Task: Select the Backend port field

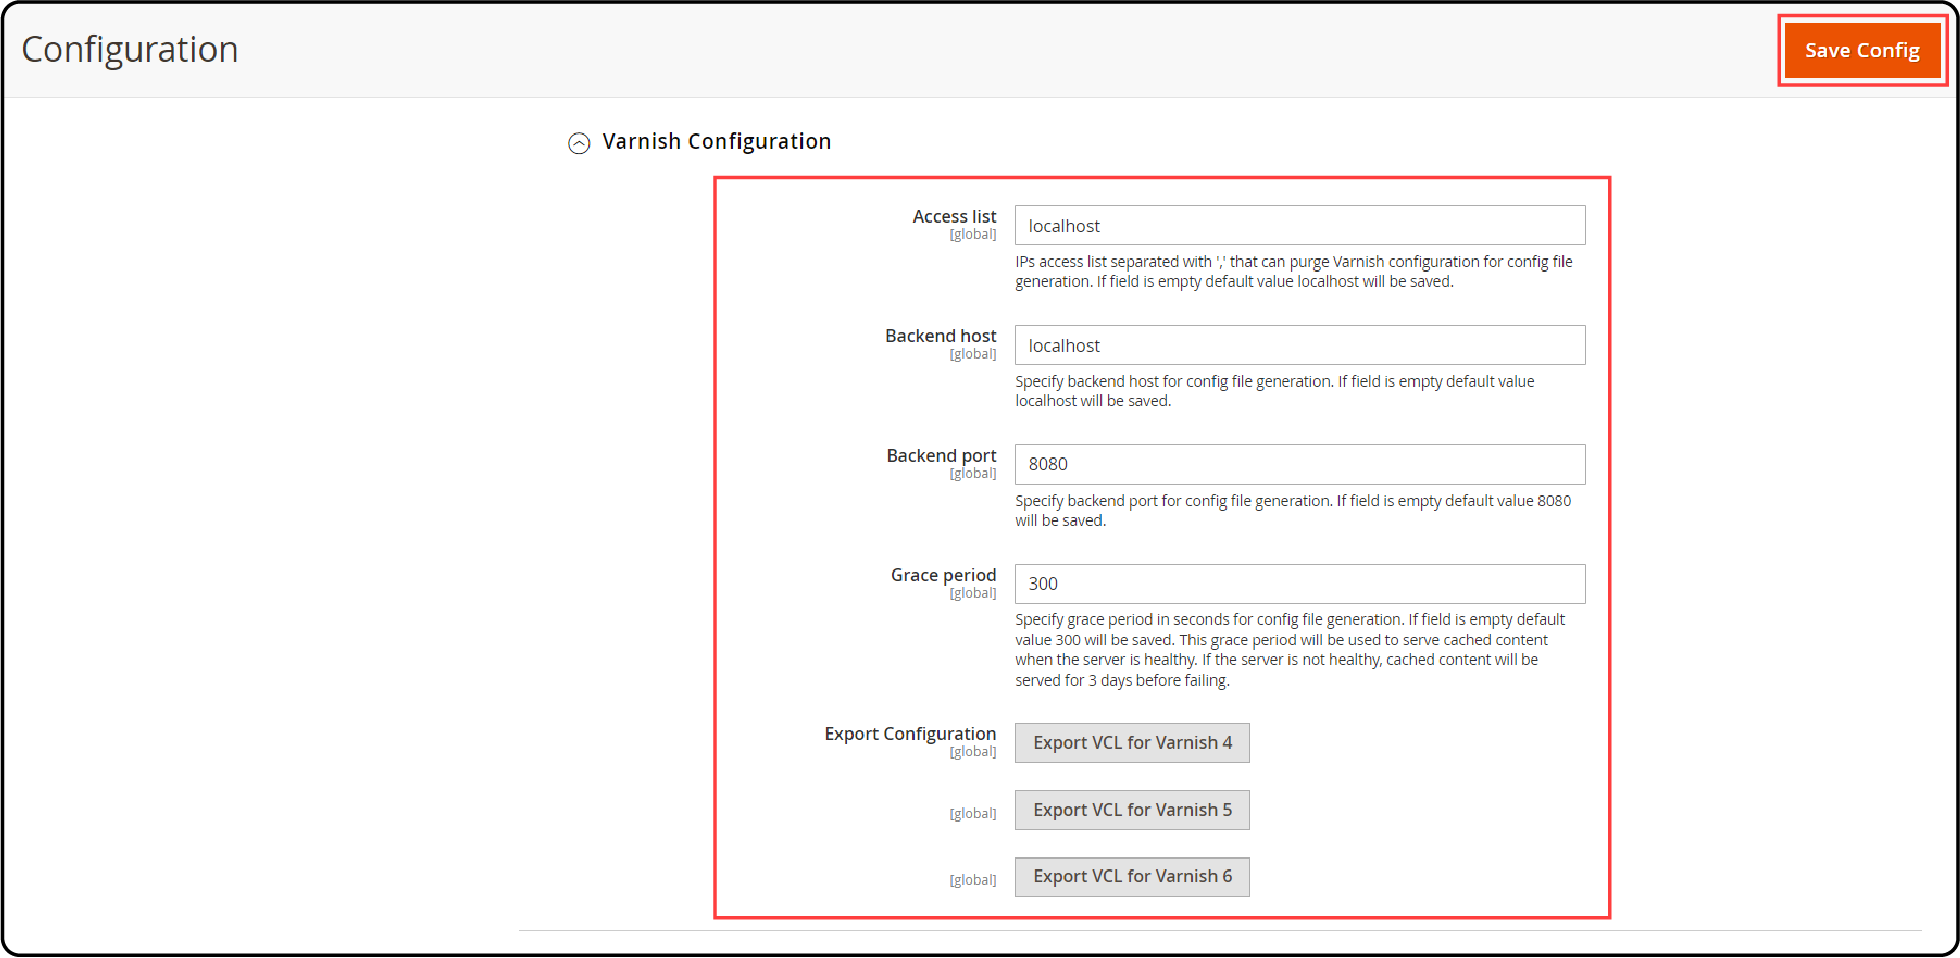Action: click(x=1300, y=464)
